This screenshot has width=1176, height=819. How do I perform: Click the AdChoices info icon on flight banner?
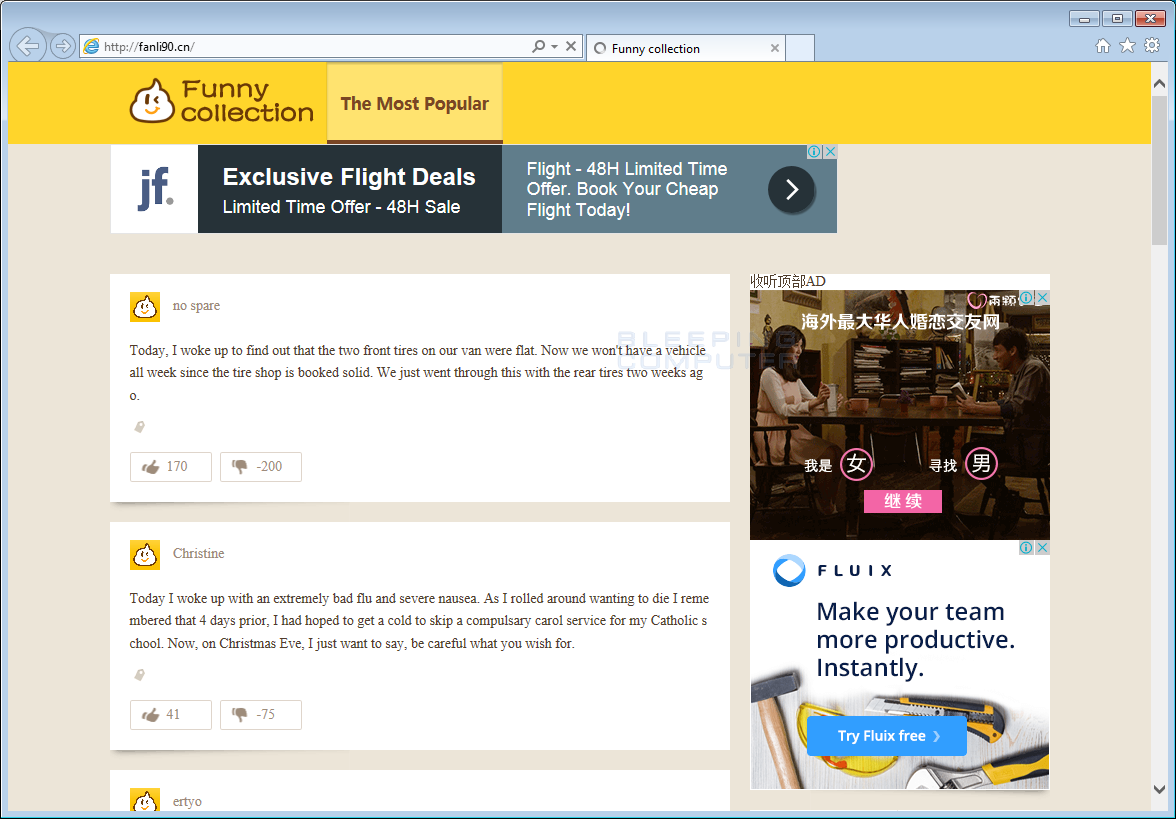(814, 152)
